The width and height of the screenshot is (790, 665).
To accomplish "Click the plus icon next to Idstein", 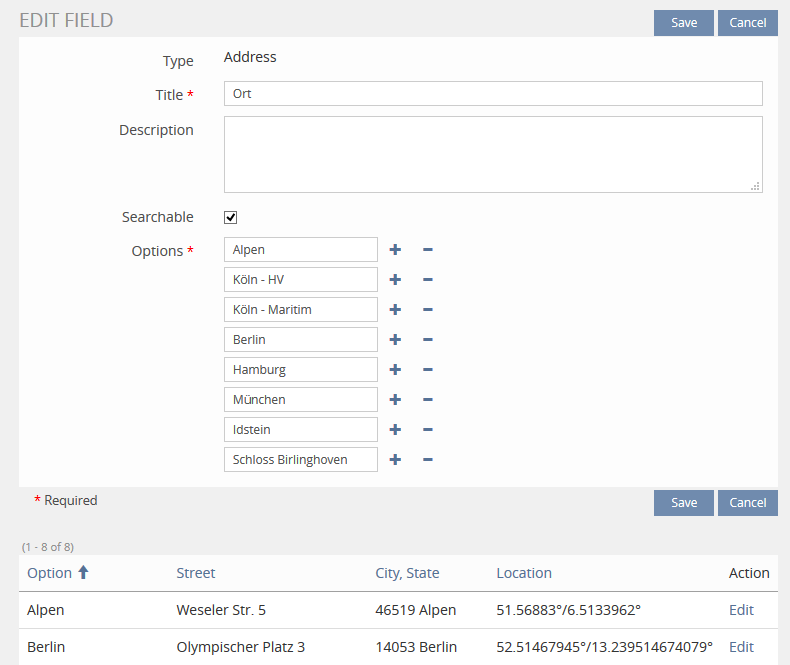I will coord(395,430).
